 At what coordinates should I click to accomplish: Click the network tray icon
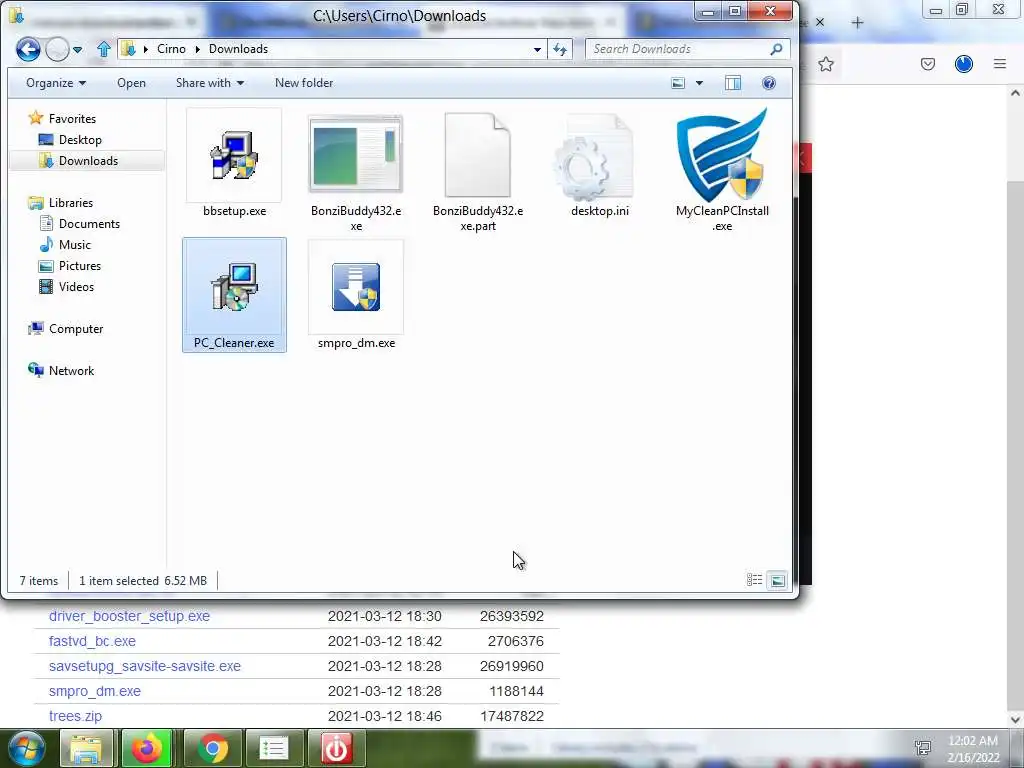pos(923,747)
